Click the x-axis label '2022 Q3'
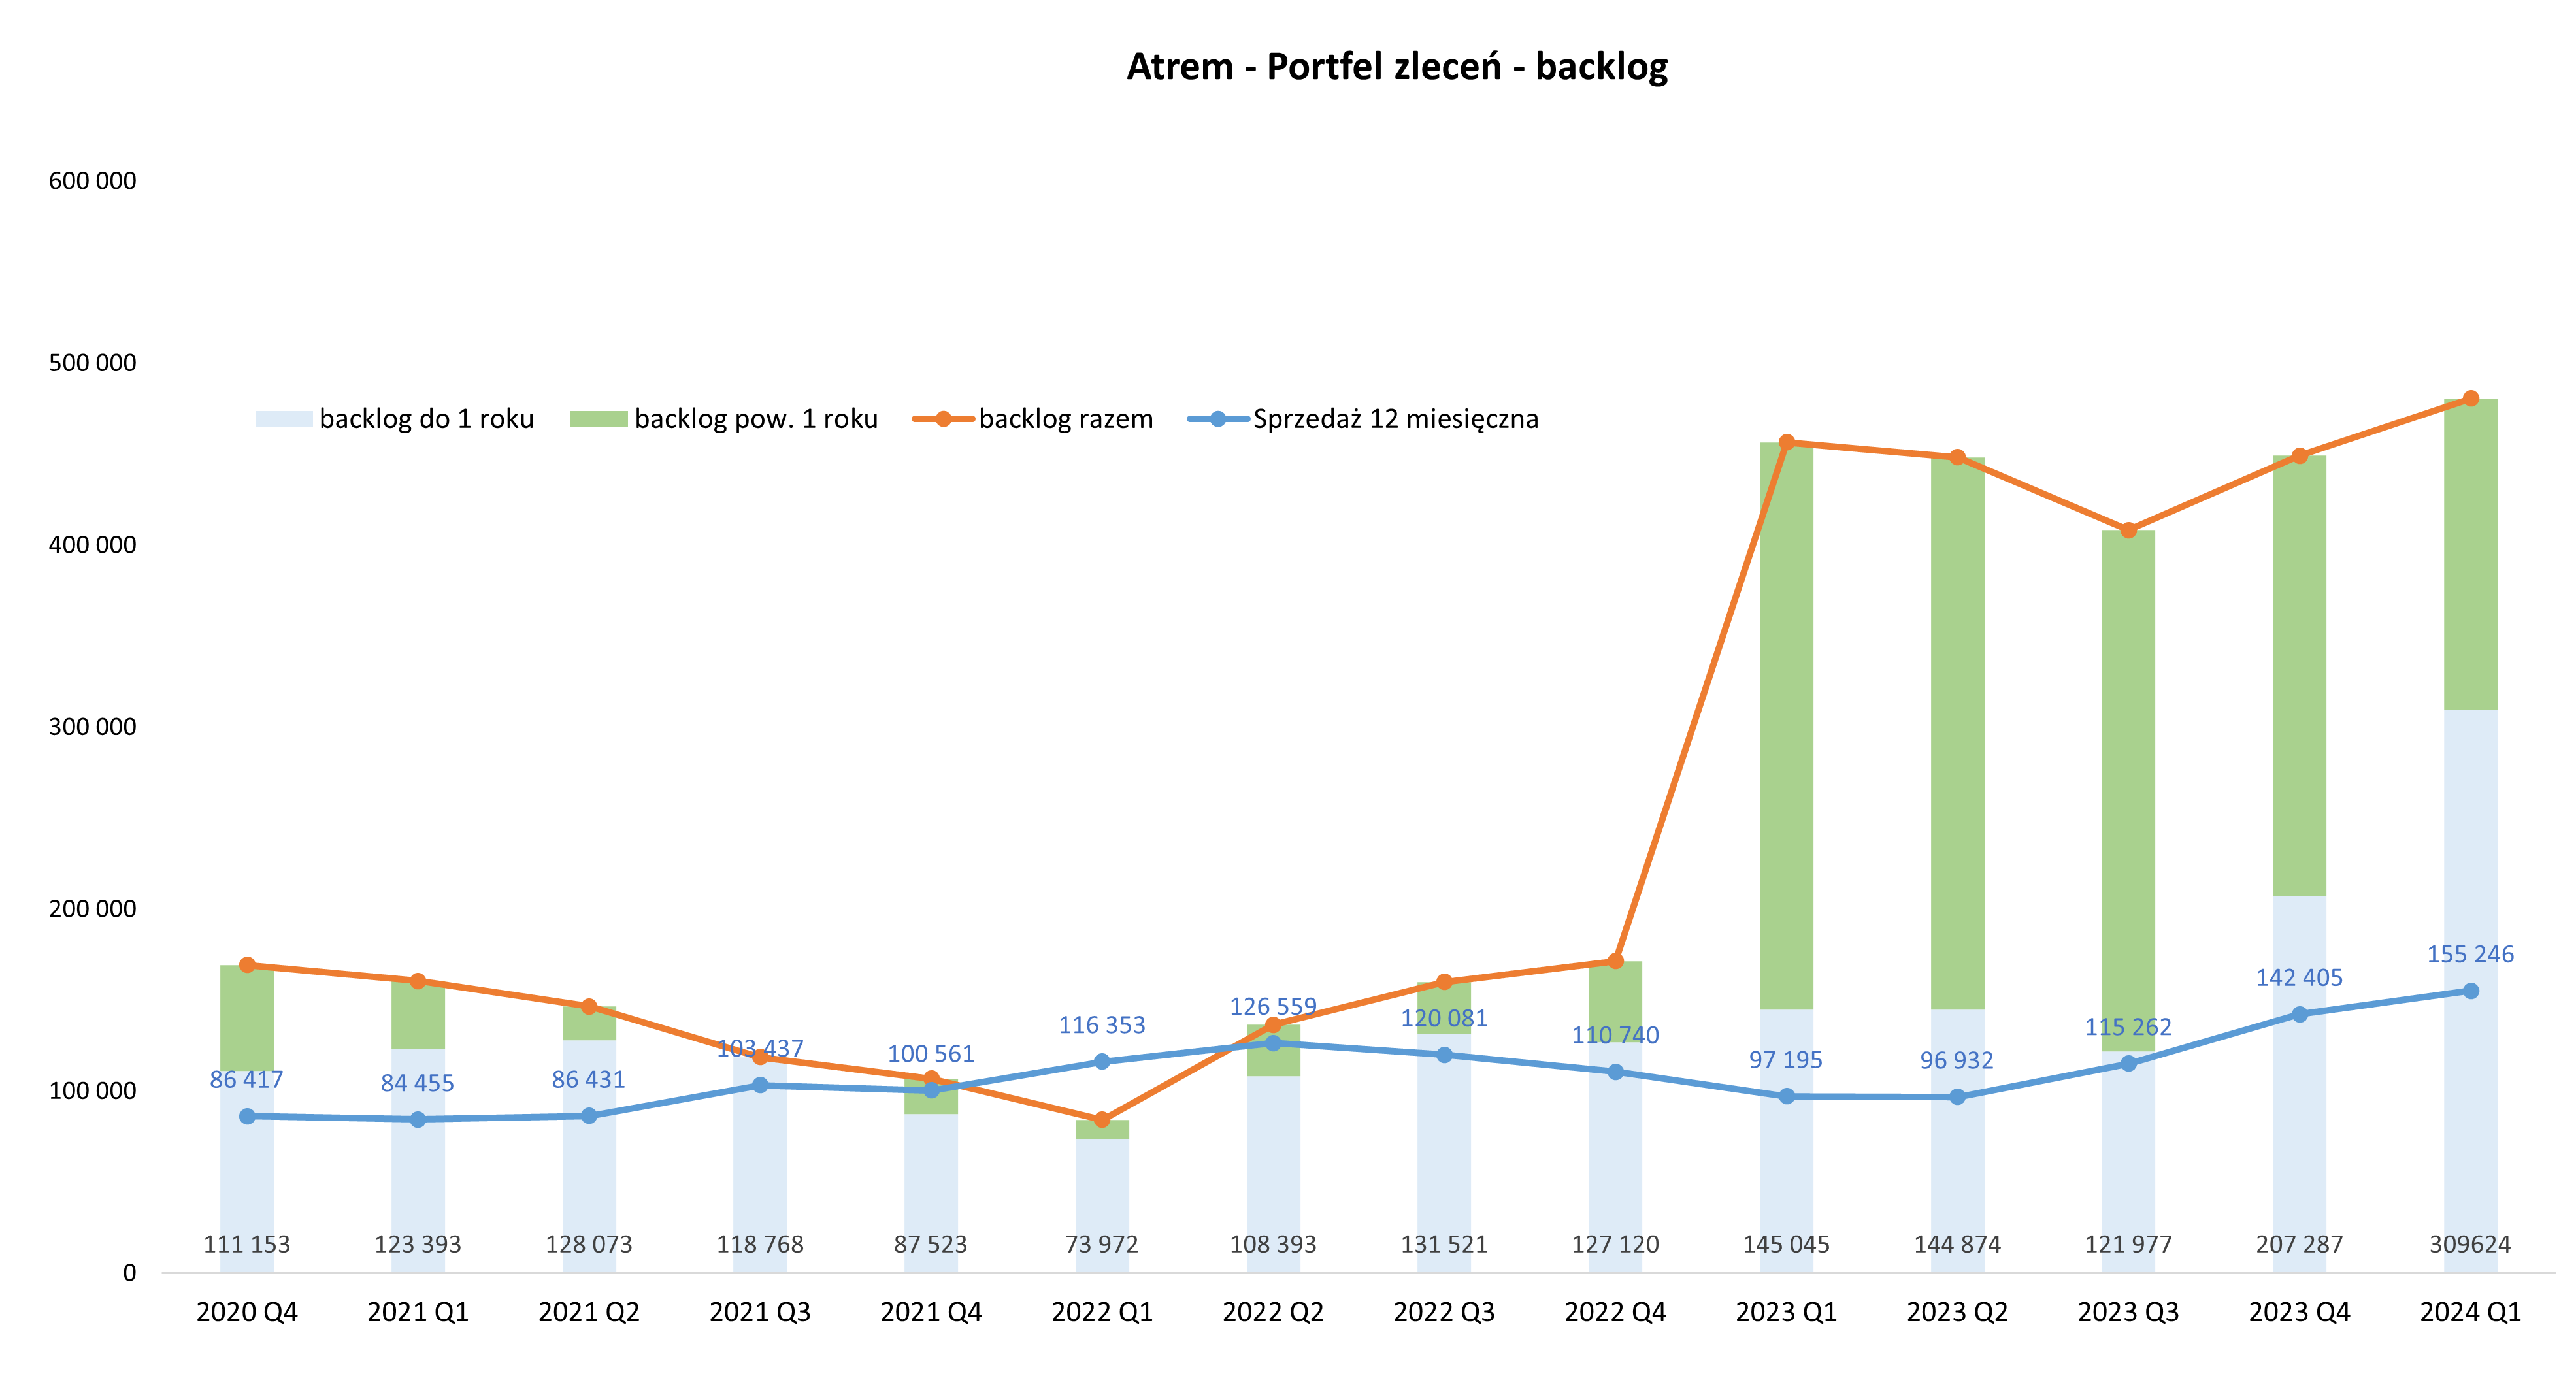This screenshot has height=1393, width=2576. (x=1444, y=1312)
